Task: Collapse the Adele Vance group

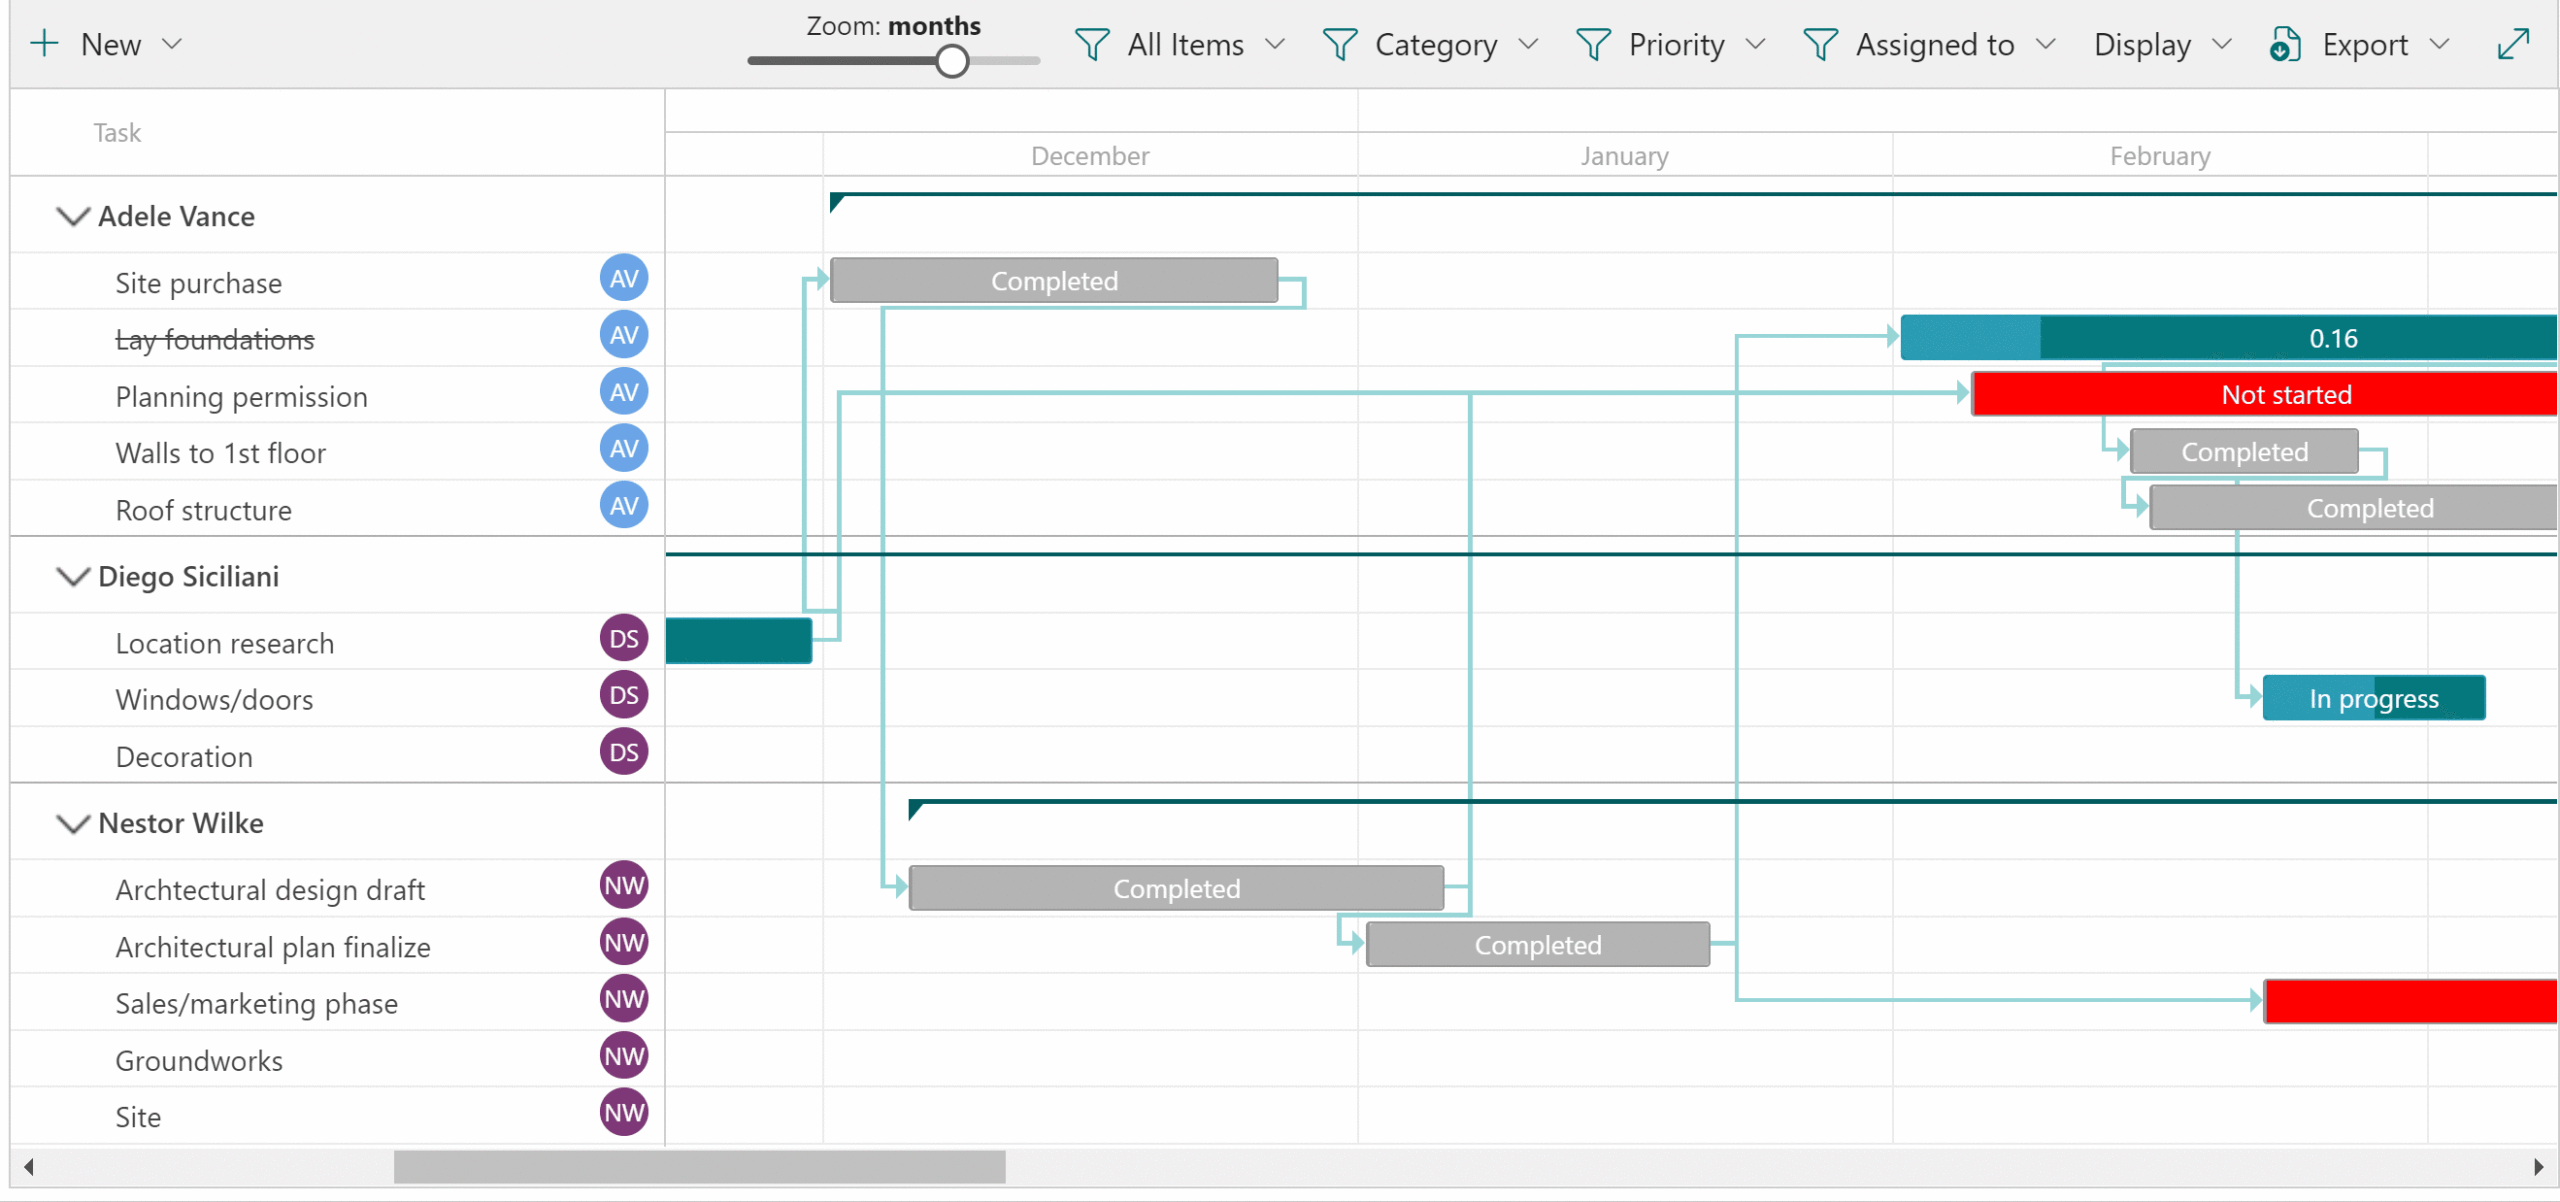Action: coord(71,216)
